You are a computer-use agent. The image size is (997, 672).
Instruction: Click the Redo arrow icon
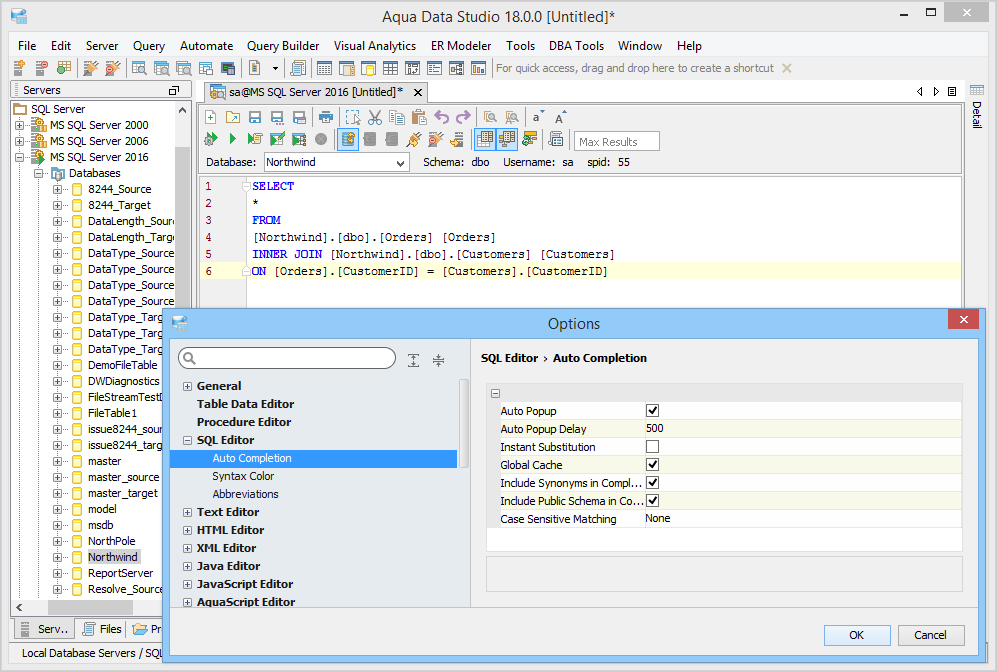pos(462,117)
